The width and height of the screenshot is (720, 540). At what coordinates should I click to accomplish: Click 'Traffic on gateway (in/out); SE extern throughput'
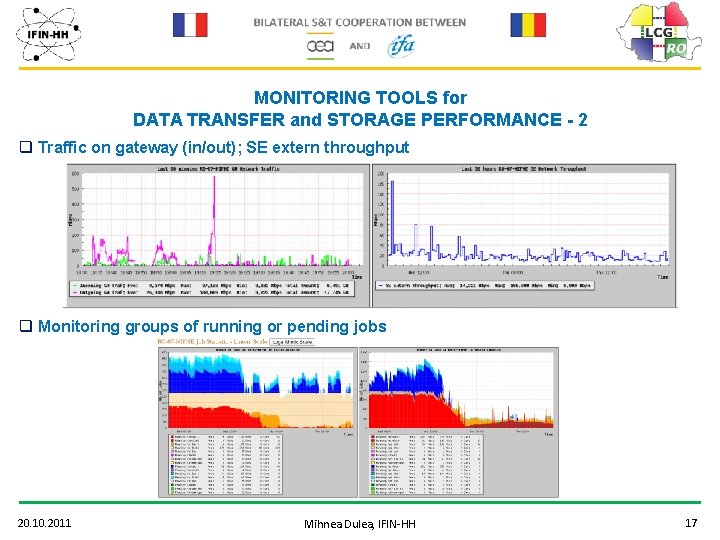(x=223, y=147)
